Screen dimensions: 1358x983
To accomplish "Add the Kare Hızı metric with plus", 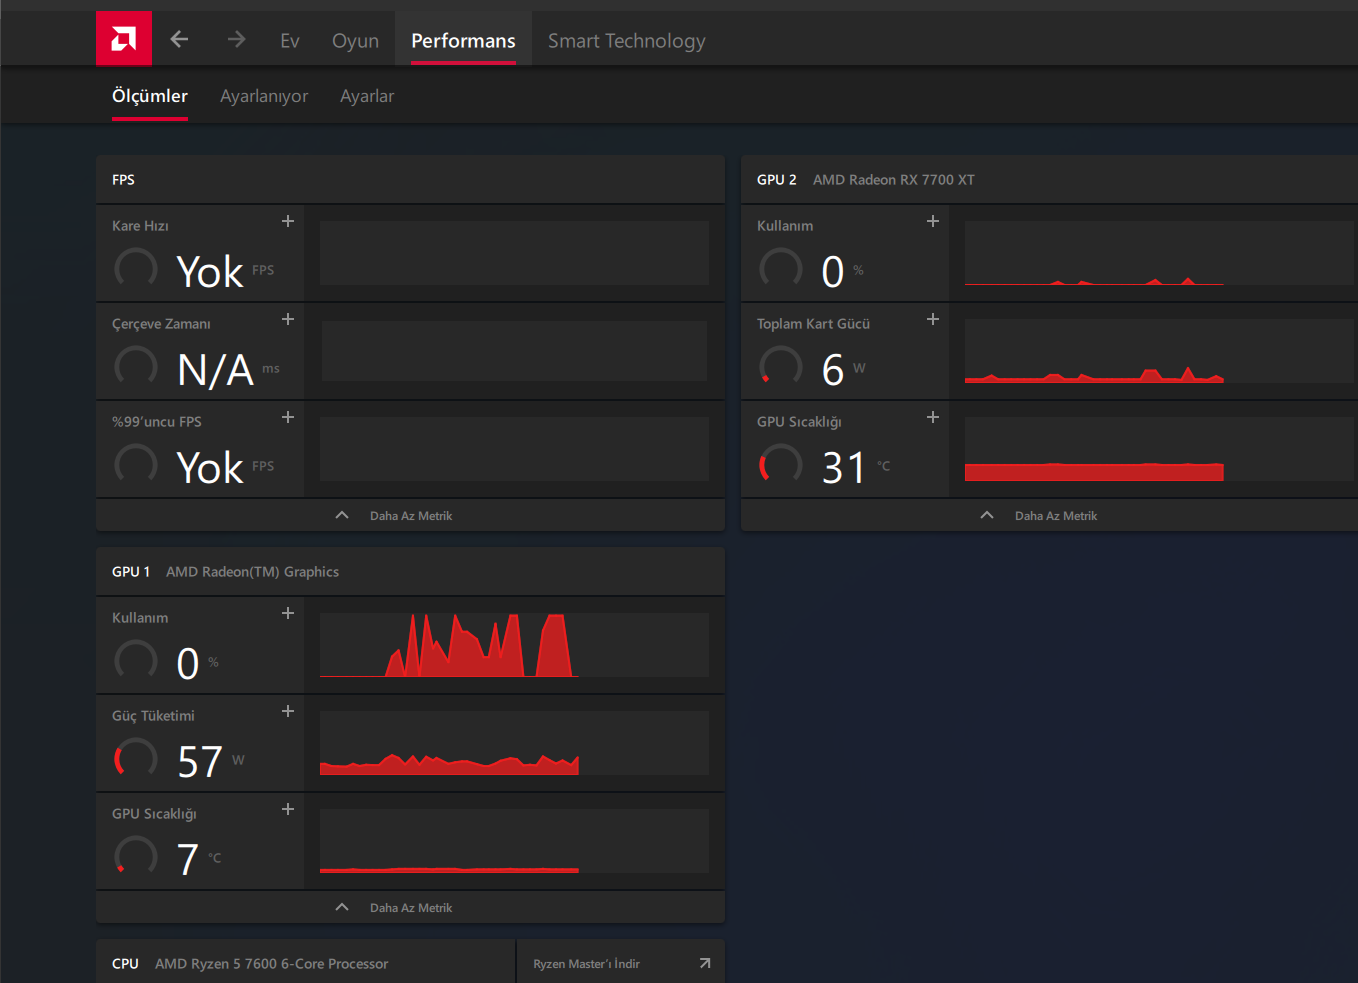I will pyautogui.click(x=288, y=221).
